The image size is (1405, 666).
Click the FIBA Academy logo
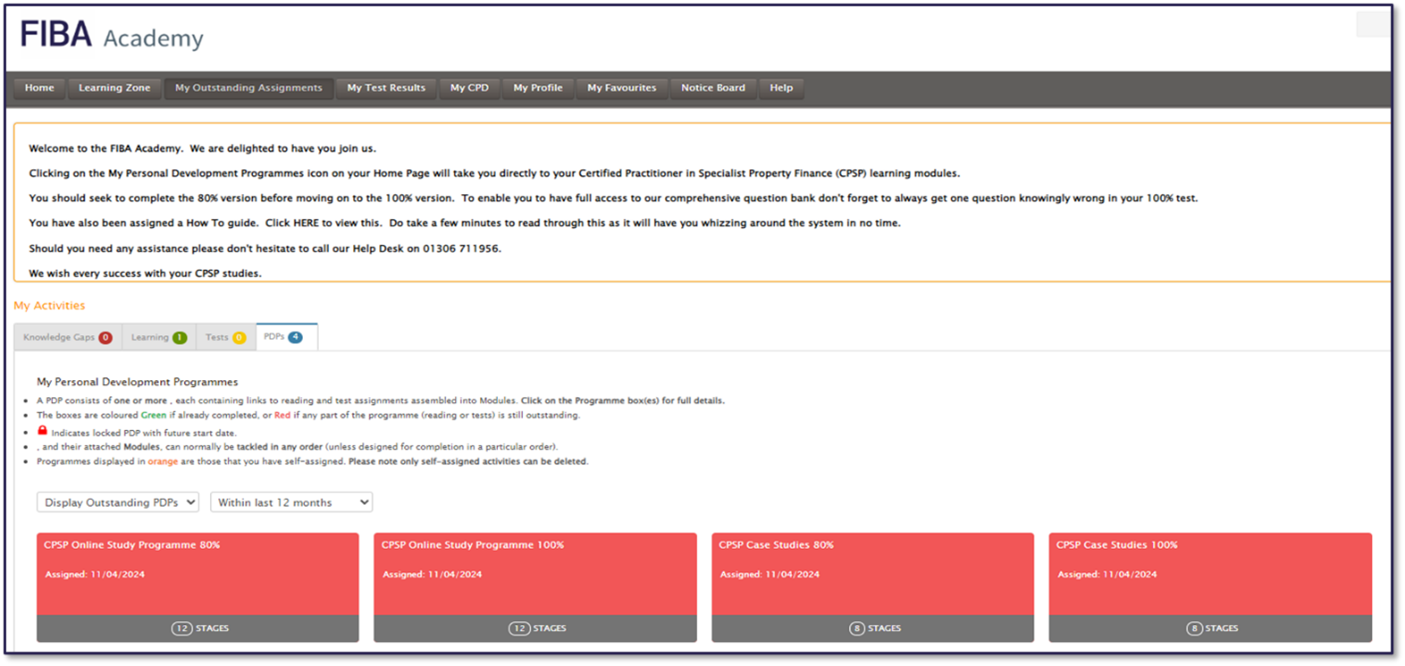(x=112, y=36)
